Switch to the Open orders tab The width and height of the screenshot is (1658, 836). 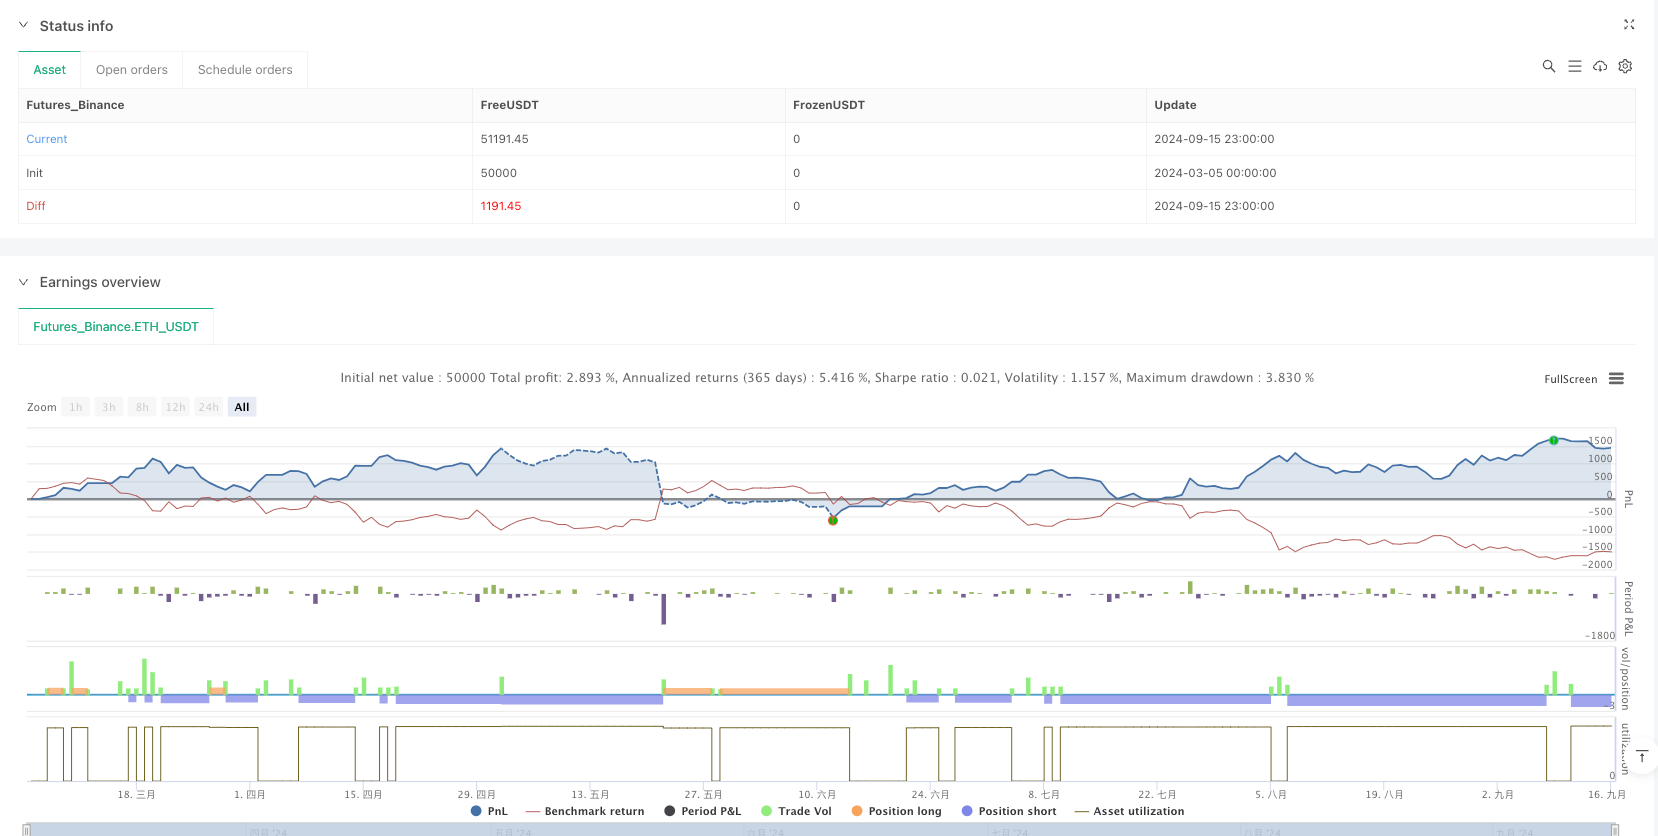click(x=131, y=70)
